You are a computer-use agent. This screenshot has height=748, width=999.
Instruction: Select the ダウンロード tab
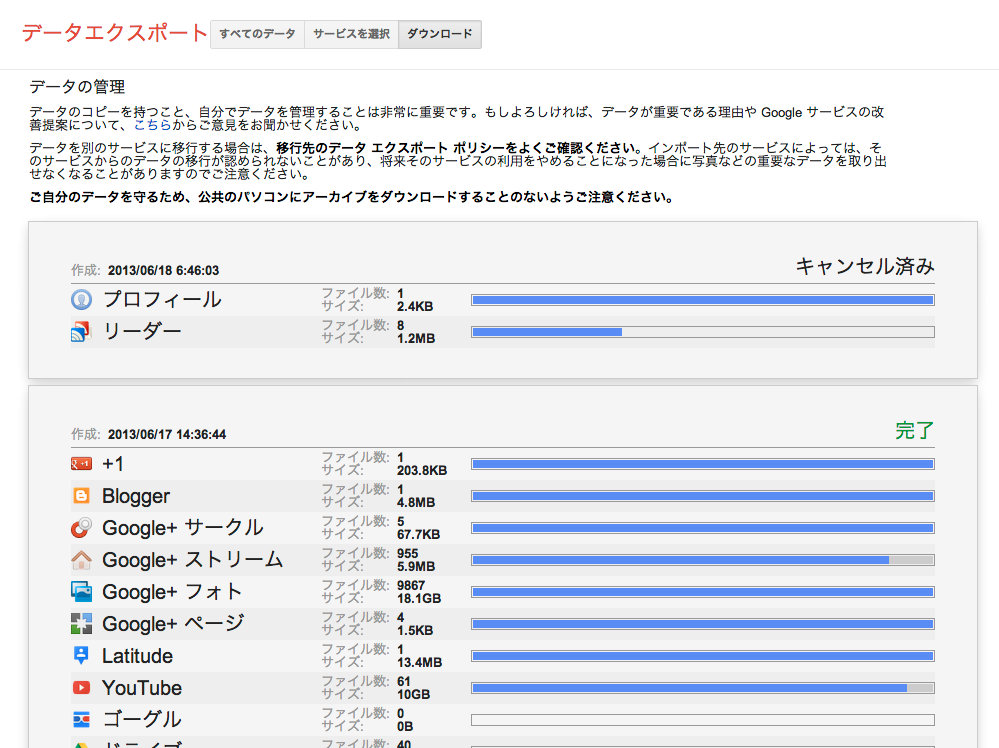pos(440,34)
